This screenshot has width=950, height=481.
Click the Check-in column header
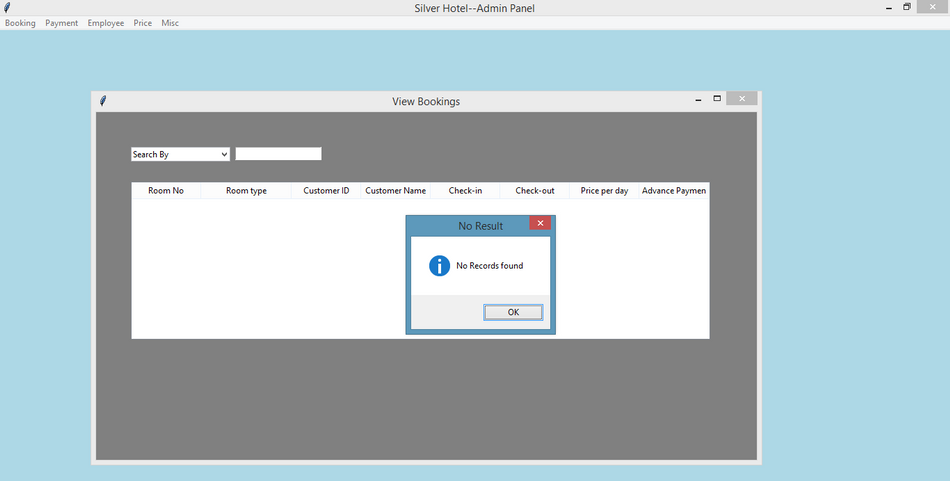(x=465, y=191)
